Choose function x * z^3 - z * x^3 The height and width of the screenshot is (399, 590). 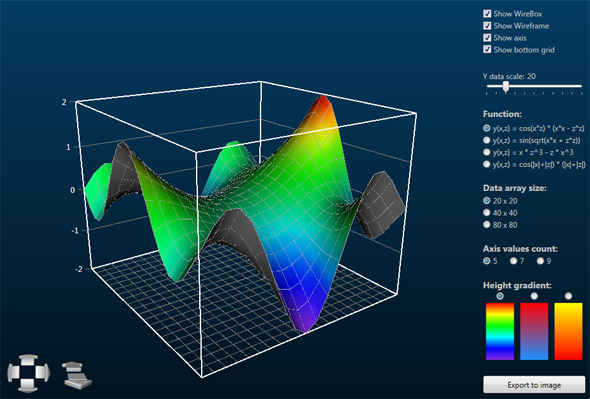[x=487, y=152]
